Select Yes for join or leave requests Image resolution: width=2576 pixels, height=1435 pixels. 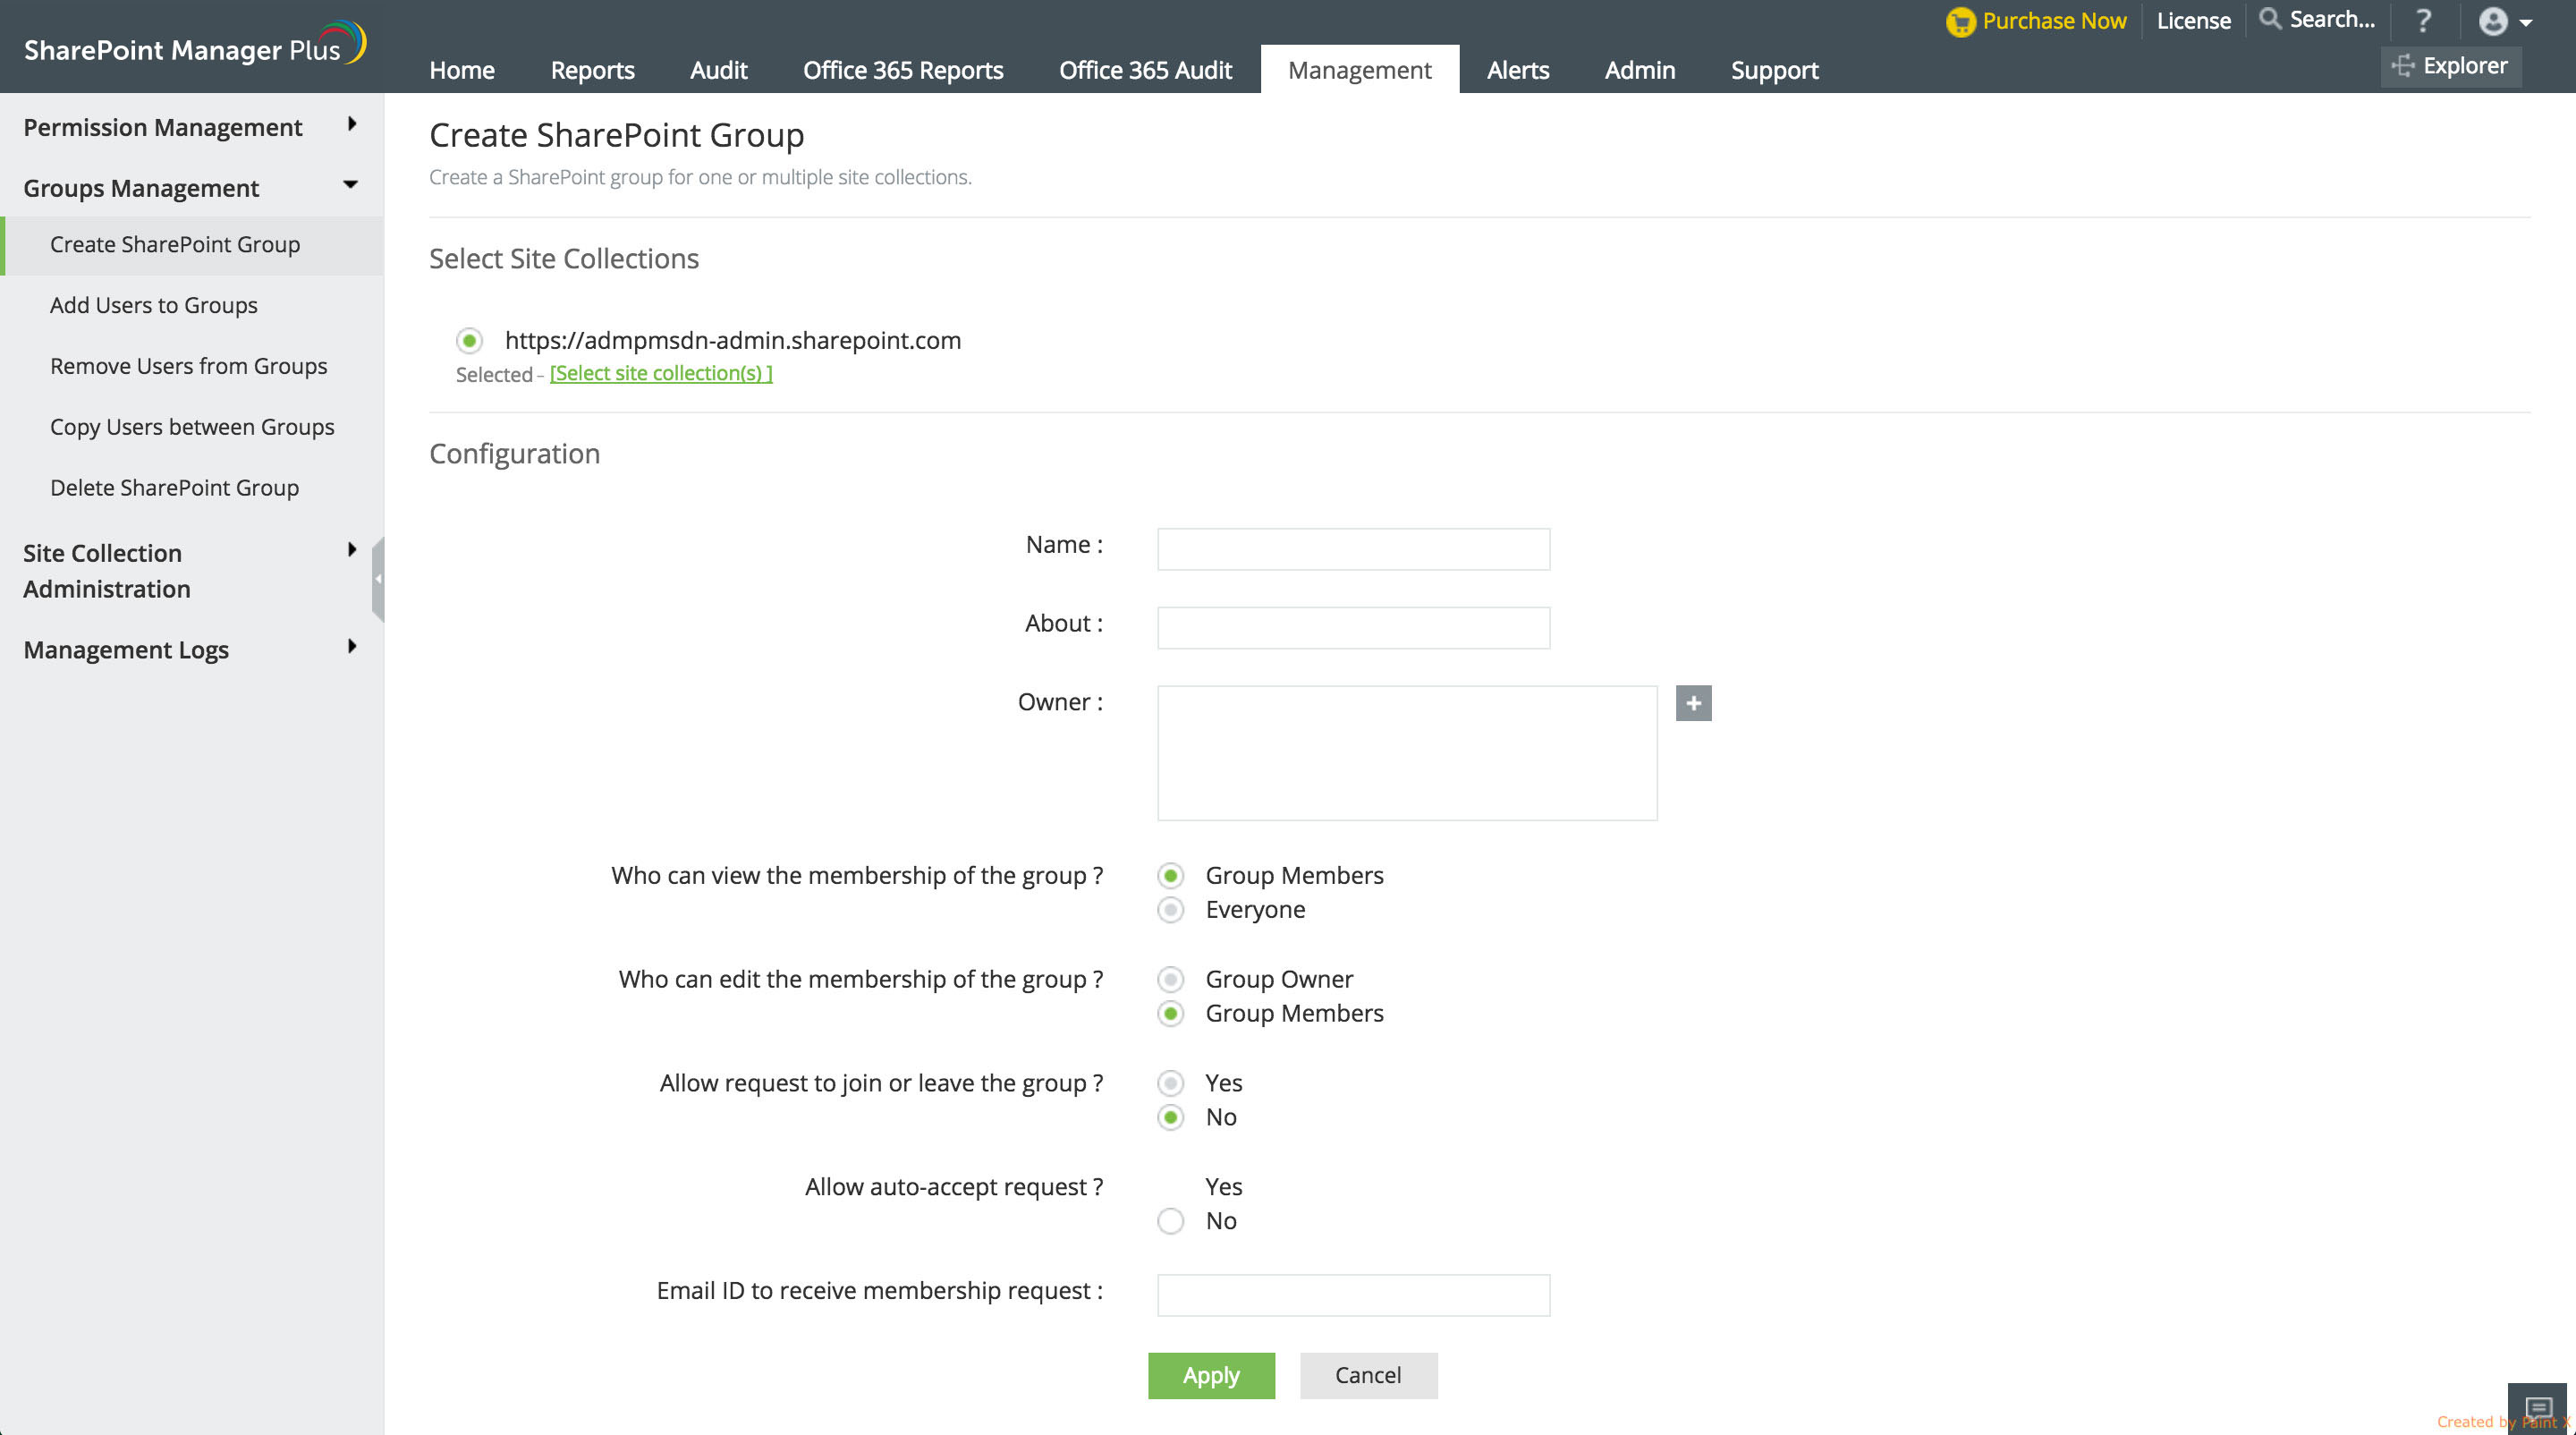point(1170,1083)
